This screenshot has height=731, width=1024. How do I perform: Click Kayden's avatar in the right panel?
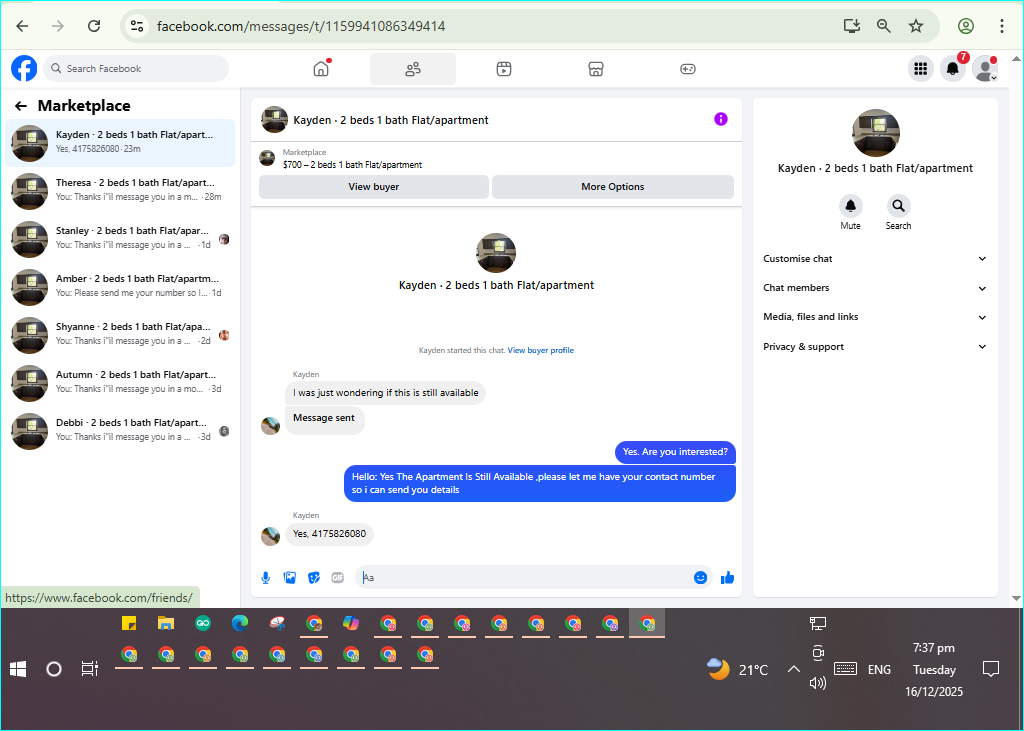[x=876, y=133]
